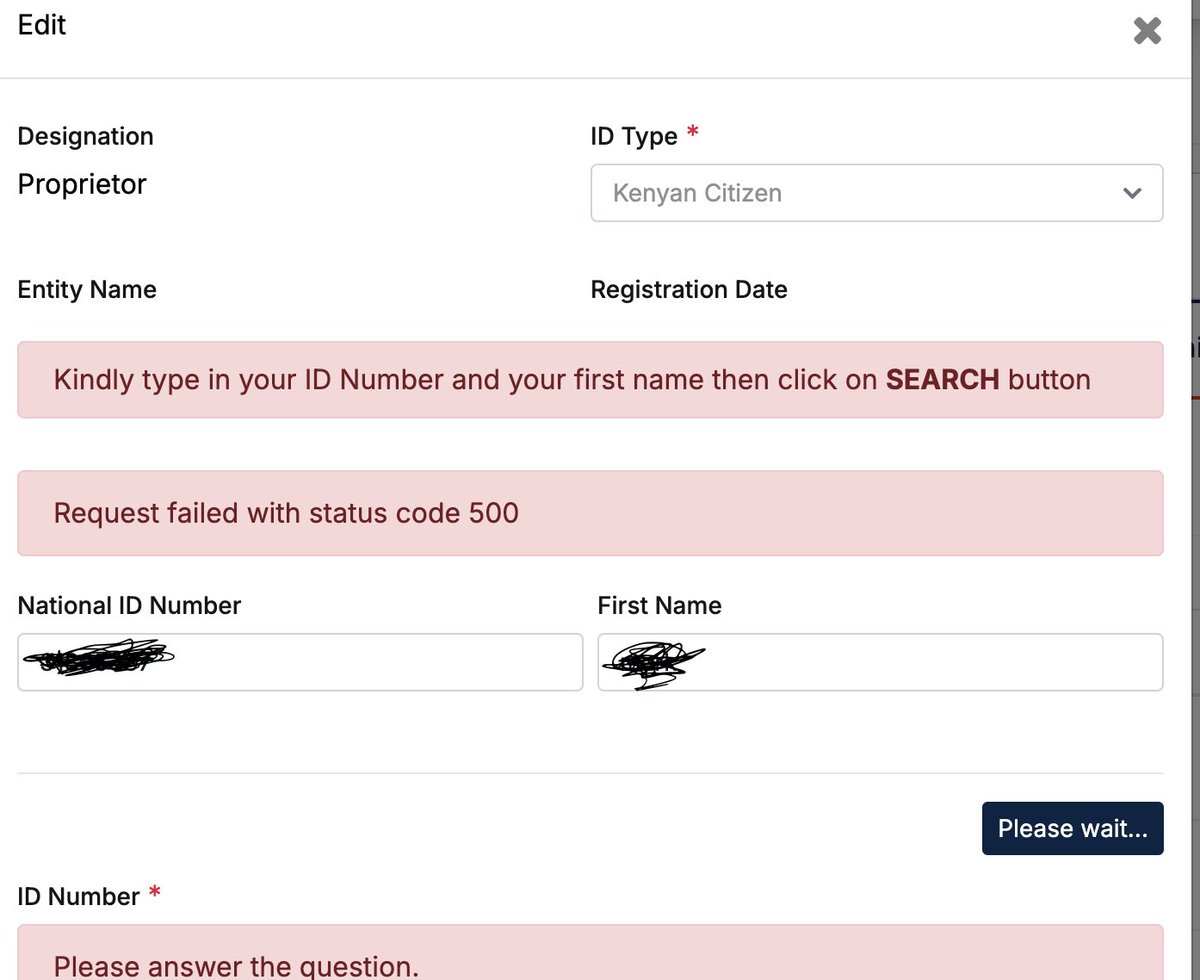This screenshot has width=1200, height=980.
Task: Click the National ID Number label
Action: [130, 606]
